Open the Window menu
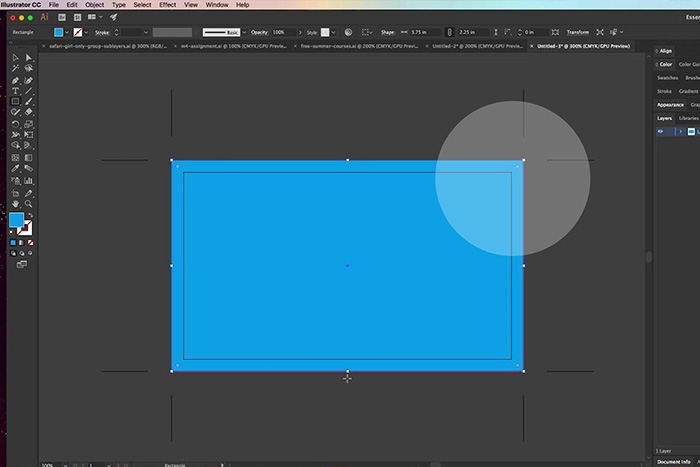The image size is (700, 467). (x=217, y=4)
